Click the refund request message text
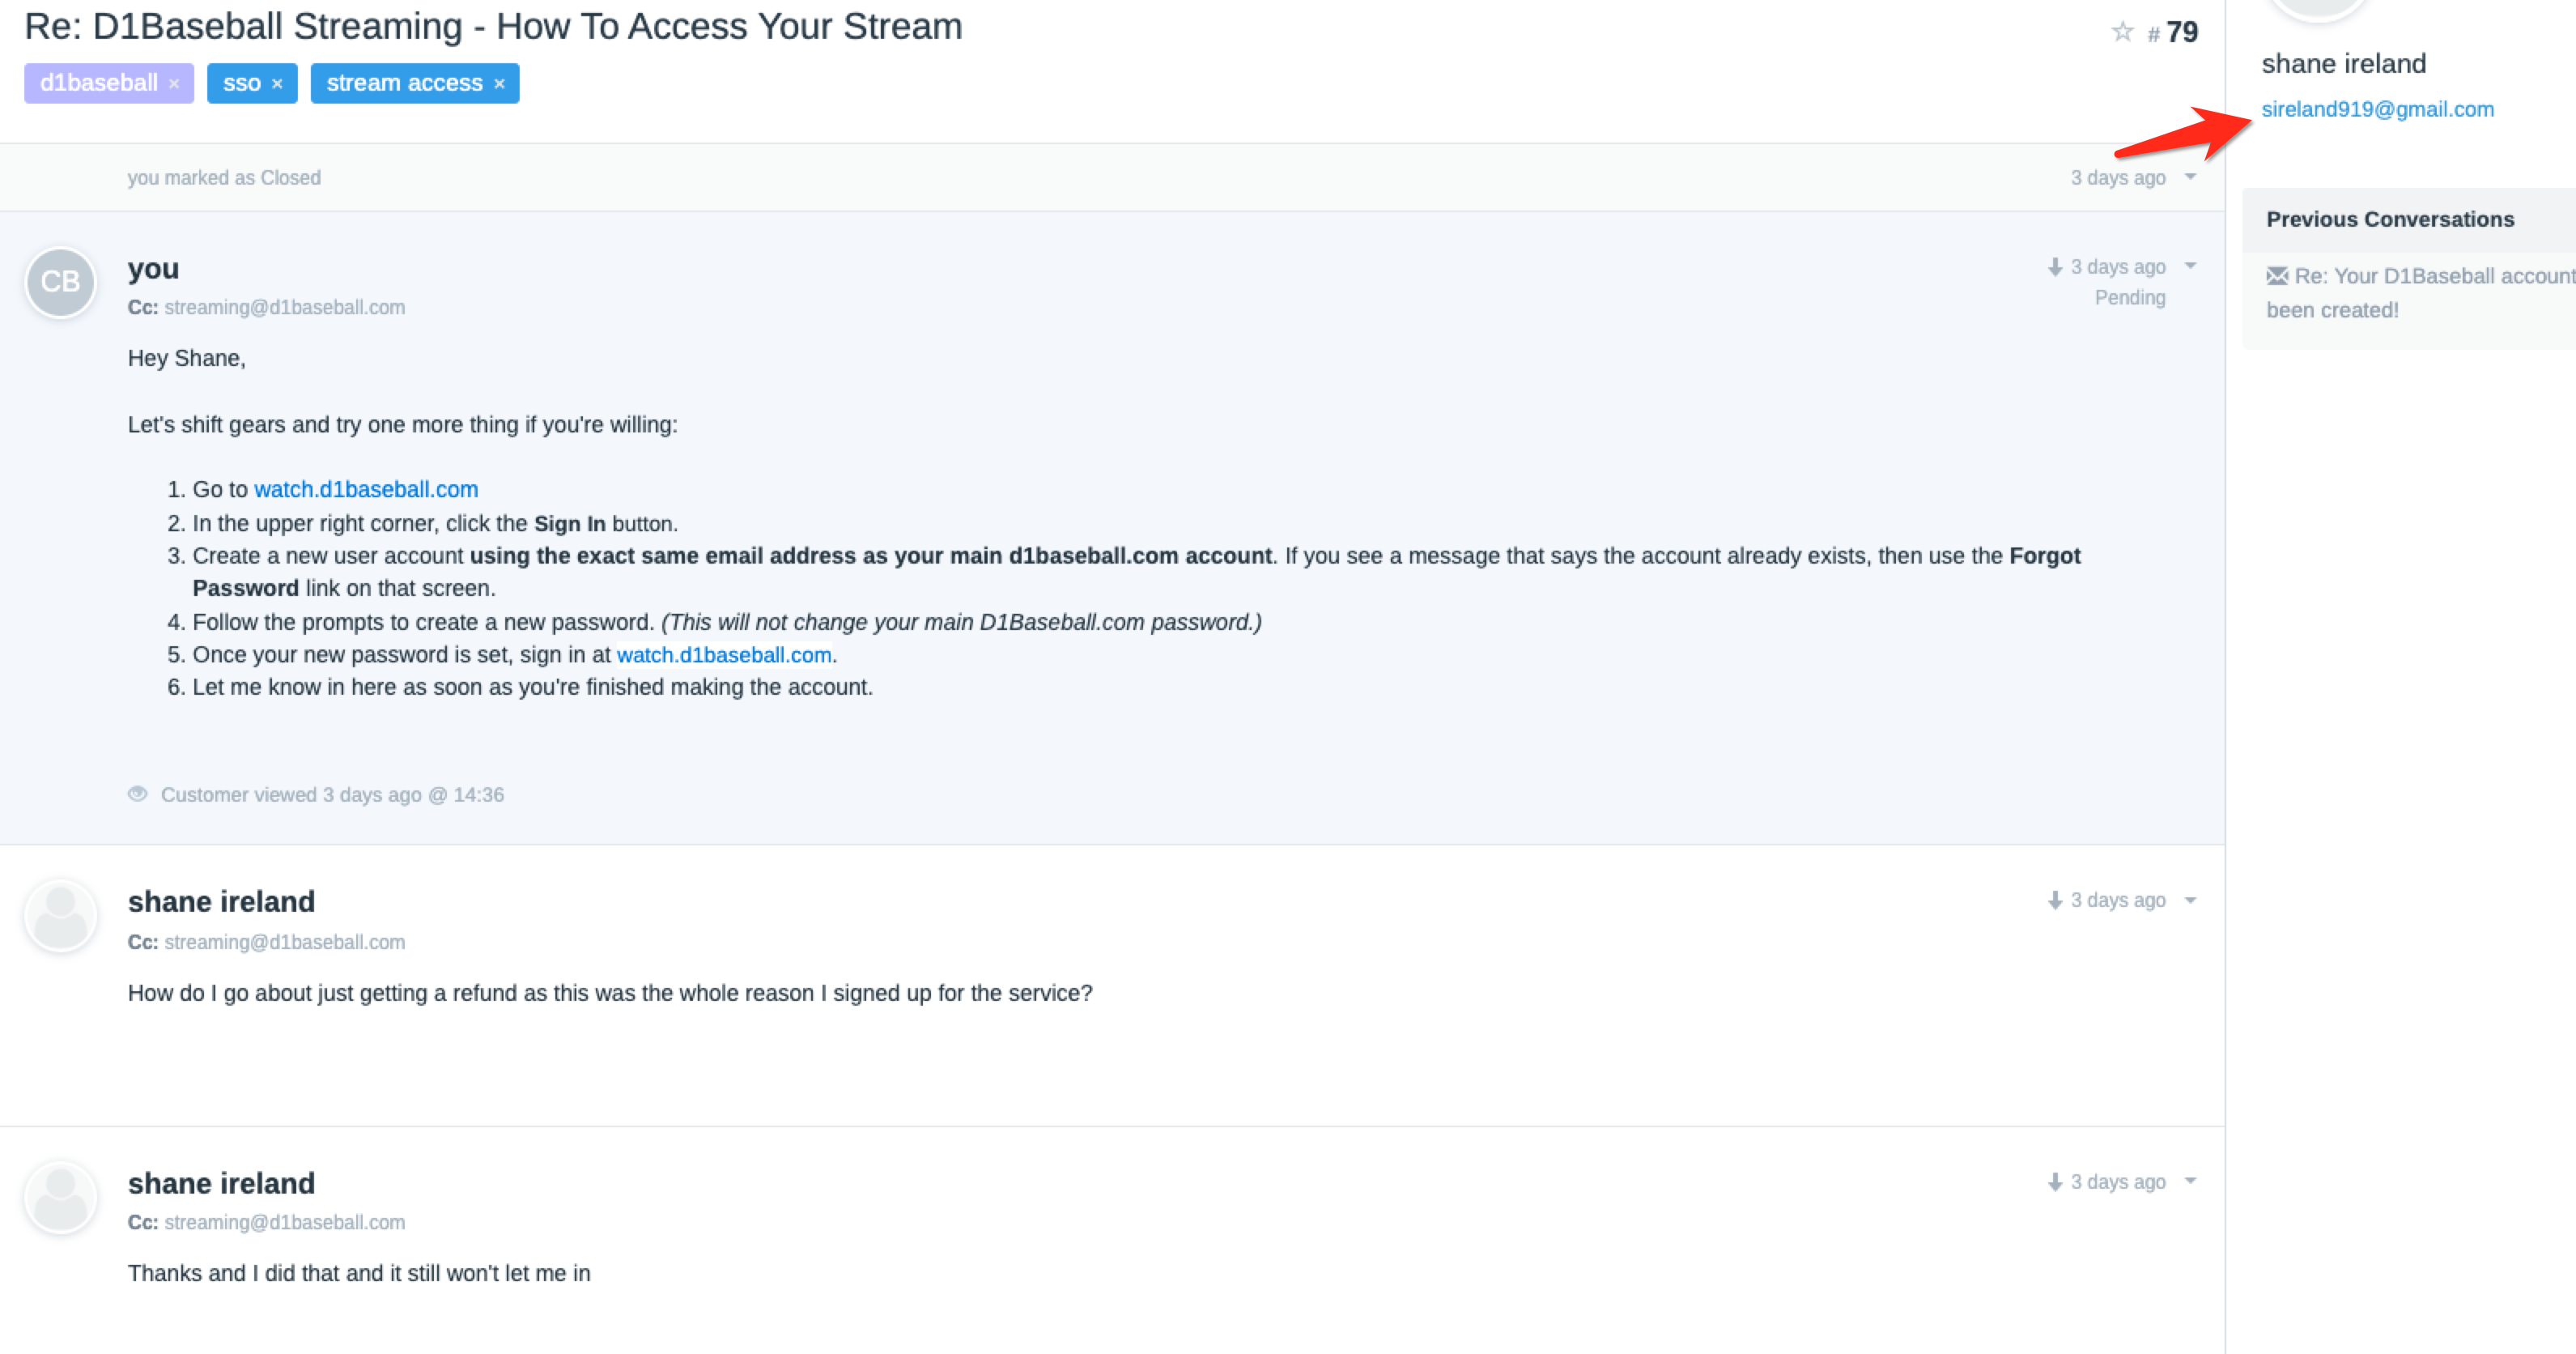 610,993
